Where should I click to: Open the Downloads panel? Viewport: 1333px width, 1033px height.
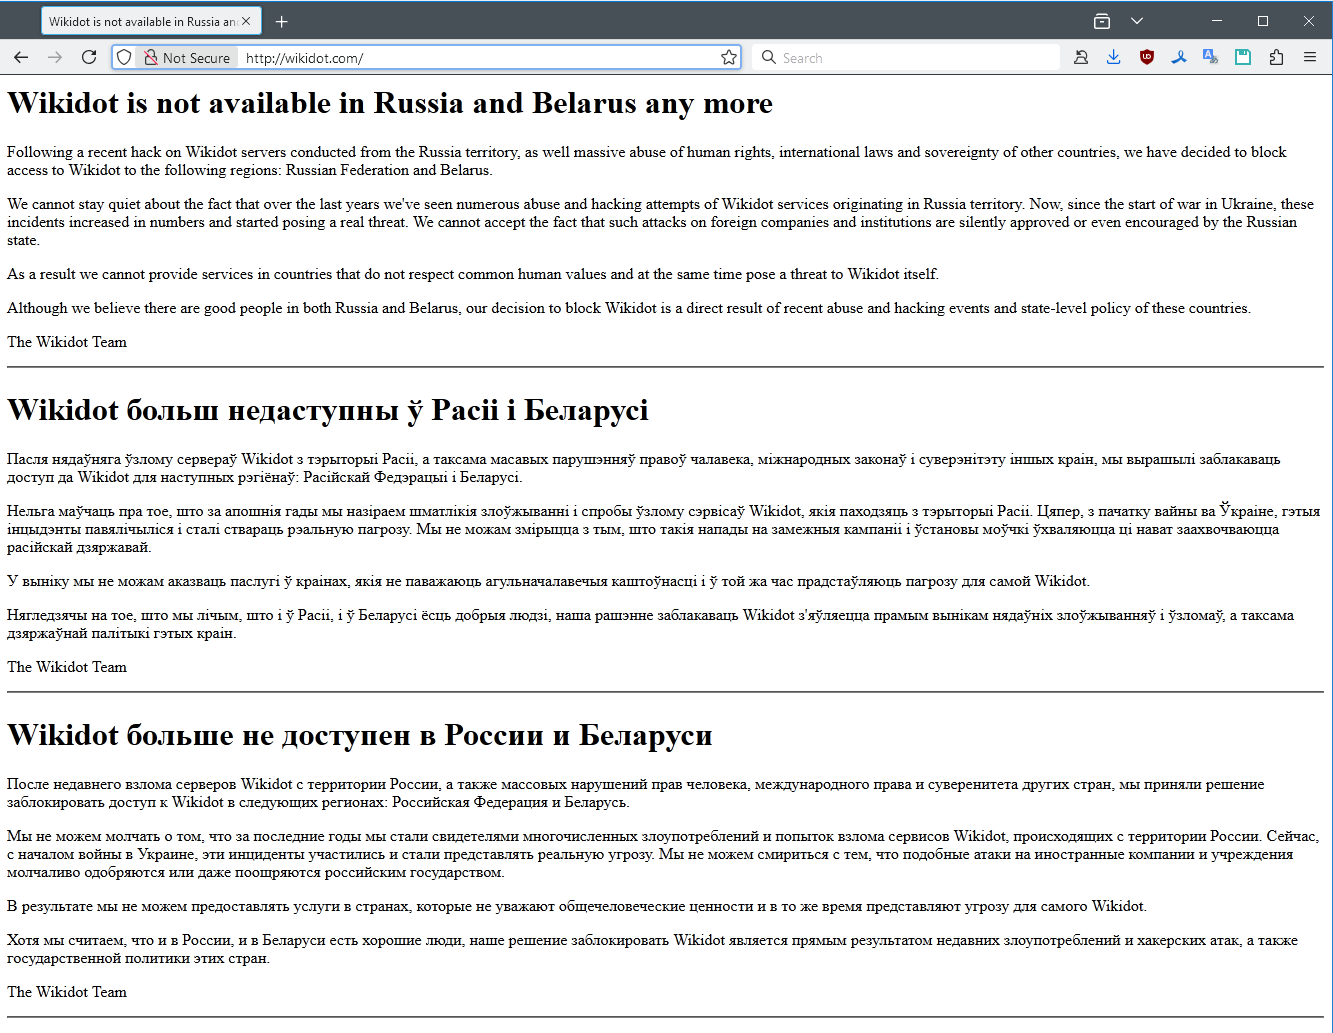[1113, 58]
